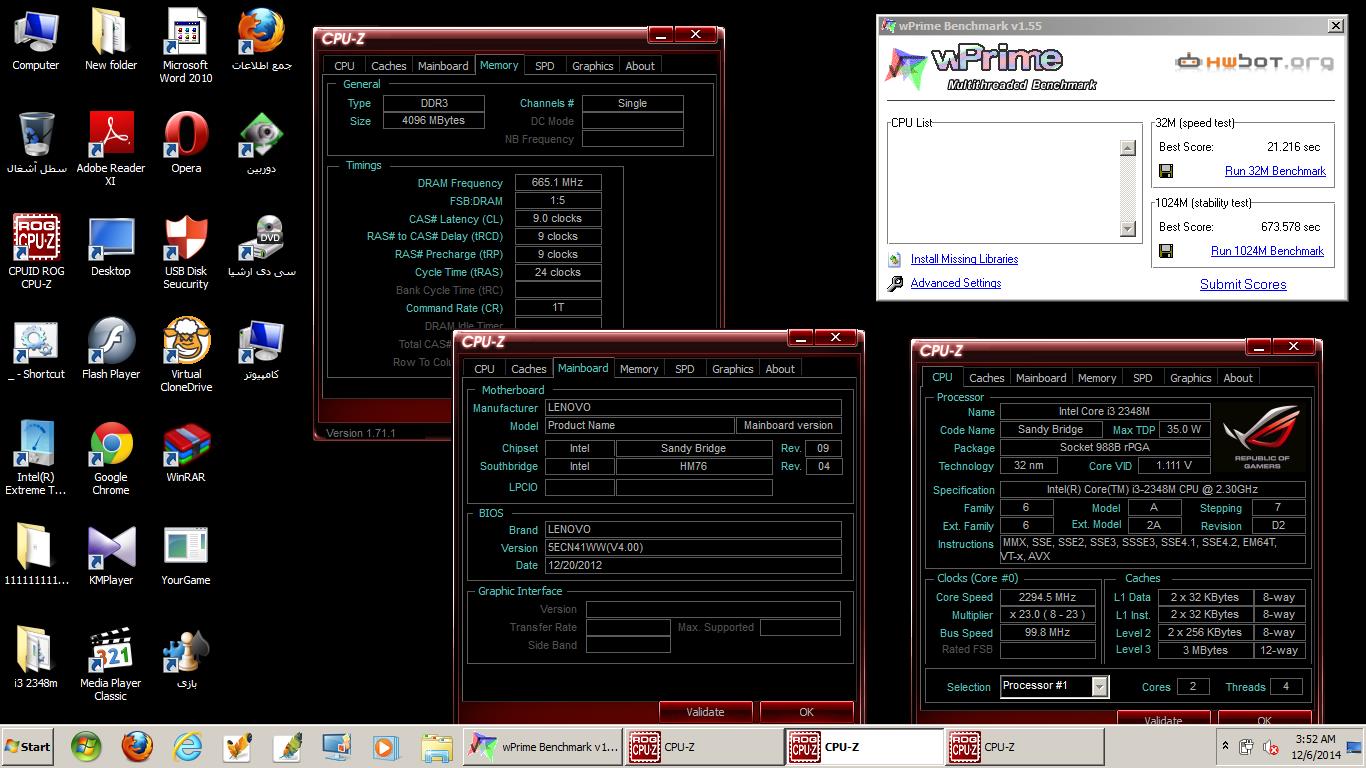Open CPUID ROG CPU-Z desktop shortcut
The width and height of the screenshot is (1366, 768).
(36, 252)
